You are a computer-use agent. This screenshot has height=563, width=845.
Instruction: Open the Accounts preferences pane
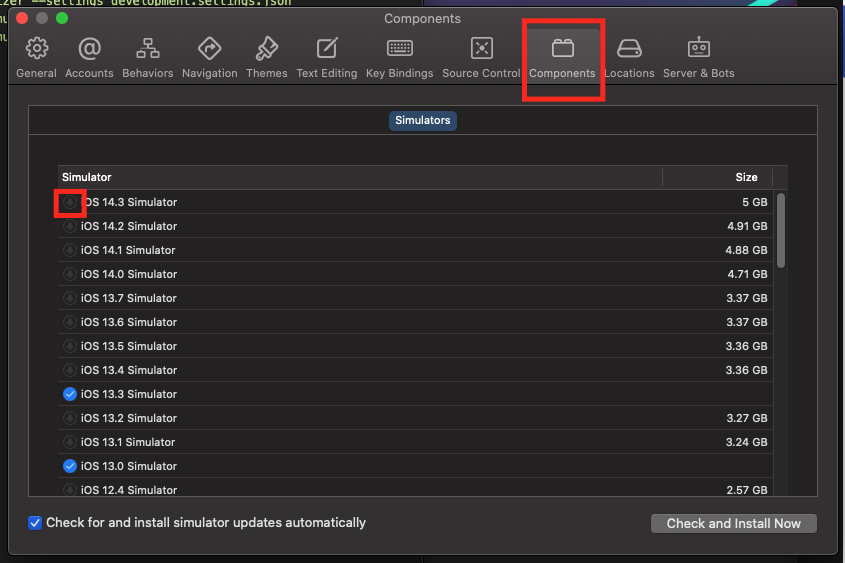pyautogui.click(x=89, y=57)
